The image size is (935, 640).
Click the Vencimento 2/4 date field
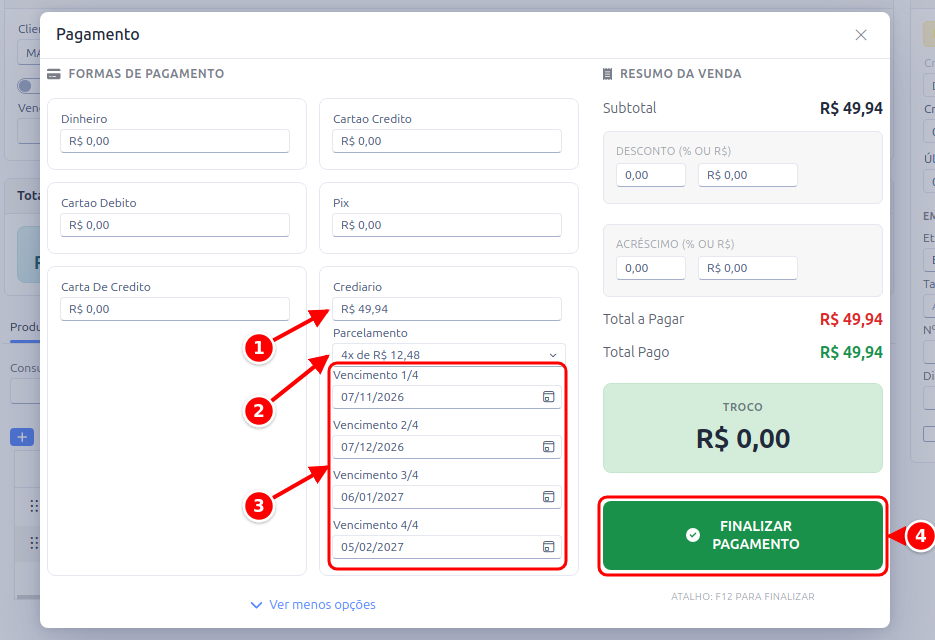click(x=447, y=447)
